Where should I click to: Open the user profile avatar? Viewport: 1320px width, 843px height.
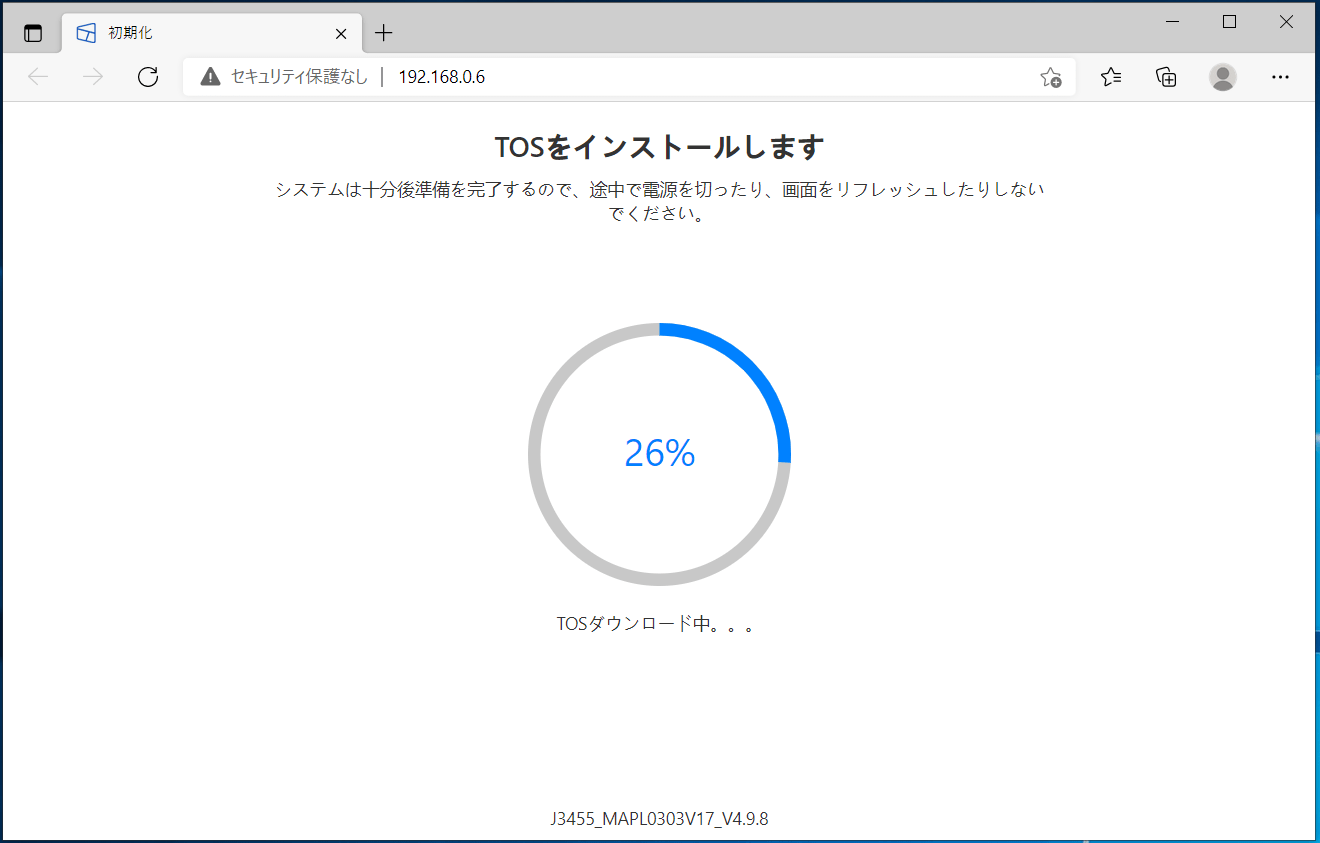1222,77
